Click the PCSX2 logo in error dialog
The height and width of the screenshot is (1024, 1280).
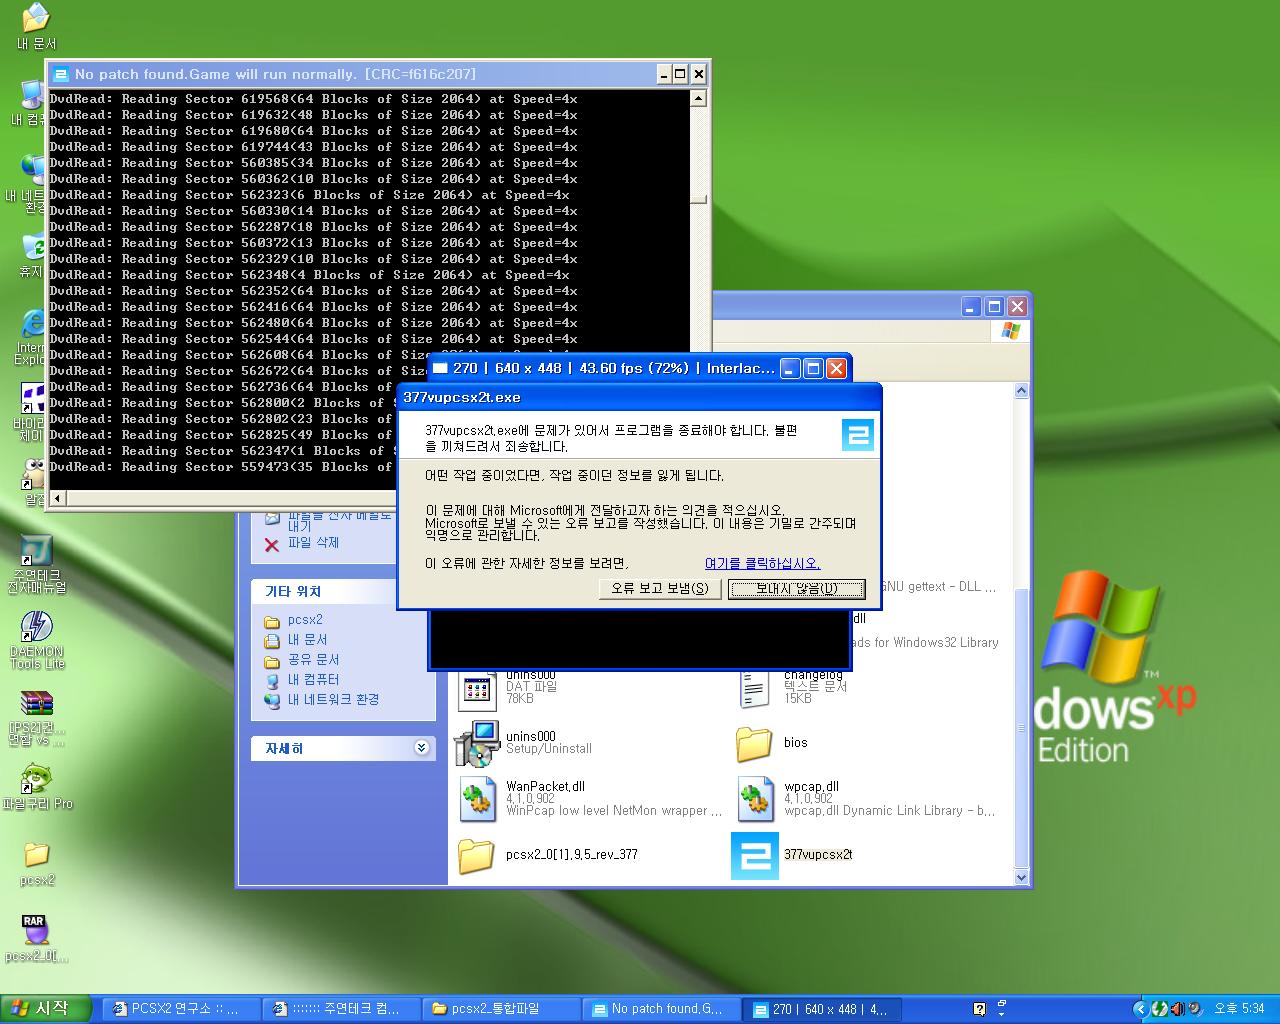[857, 435]
